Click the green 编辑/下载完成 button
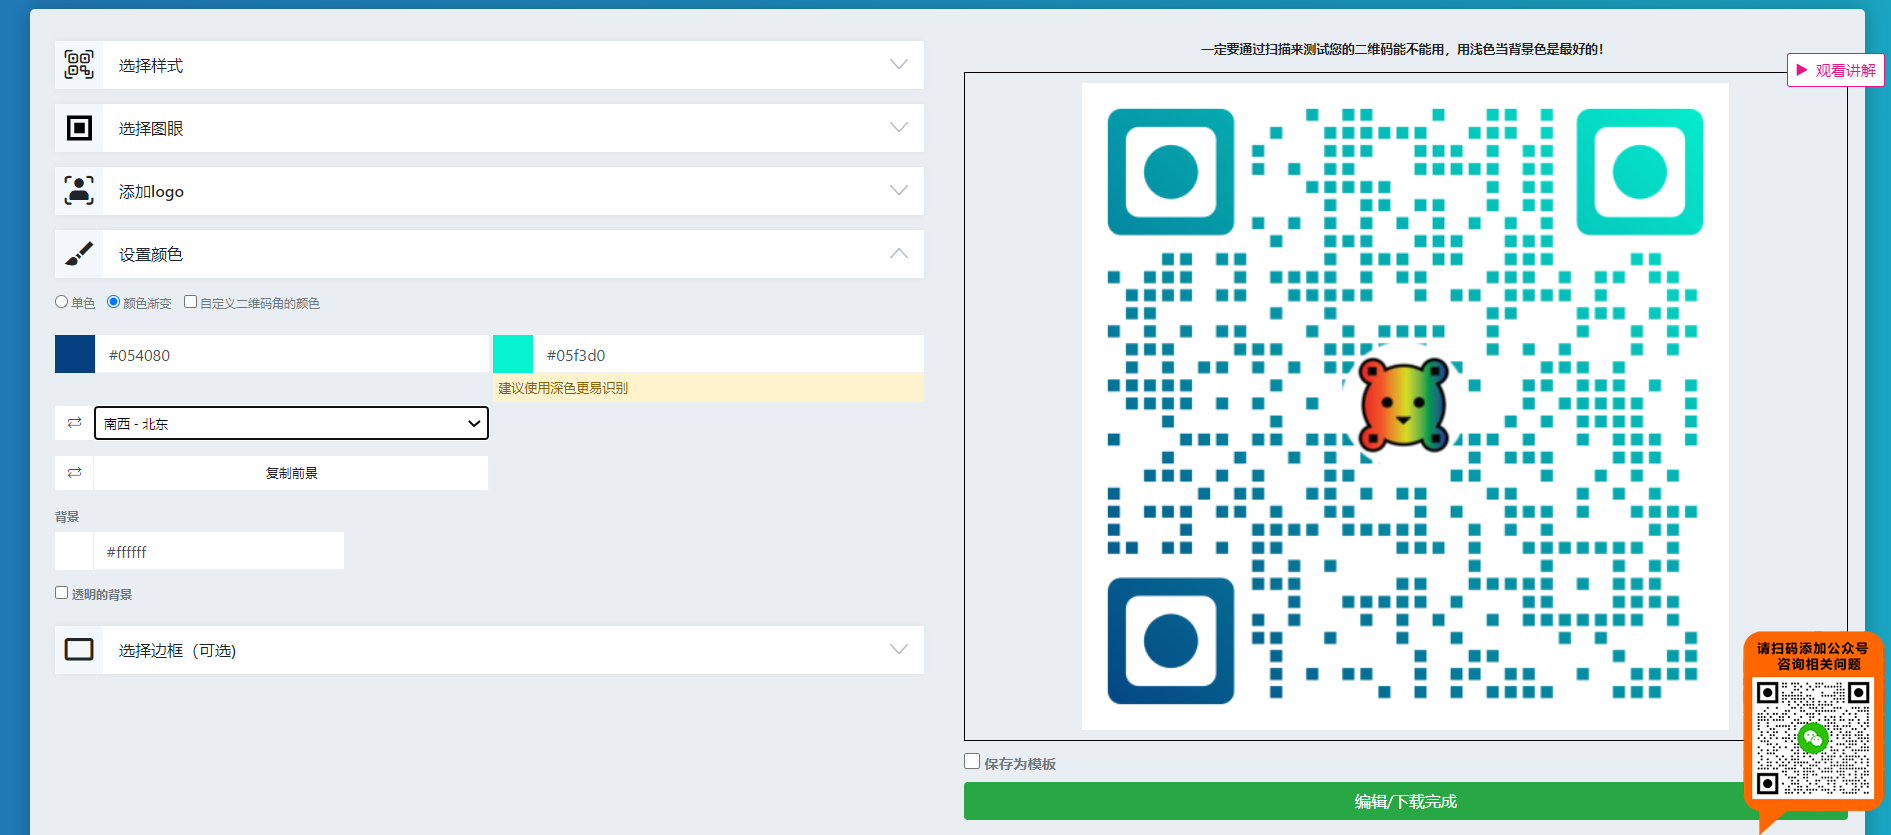The height and width of the screenshot is (835, 1891). pos(1405,801)
